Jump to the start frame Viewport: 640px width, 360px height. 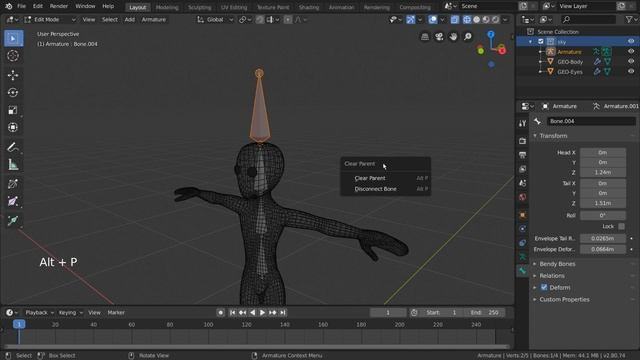(x=232, y=313)
